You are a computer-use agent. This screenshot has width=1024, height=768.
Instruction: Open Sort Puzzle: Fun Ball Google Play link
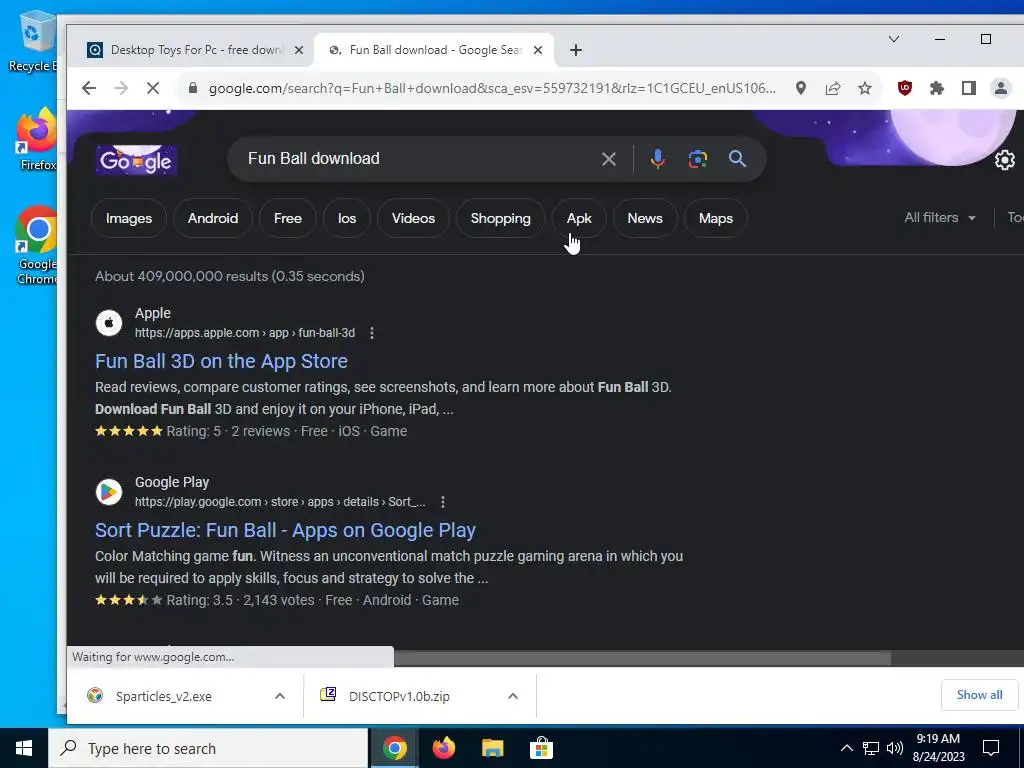[x=285, y=530]
